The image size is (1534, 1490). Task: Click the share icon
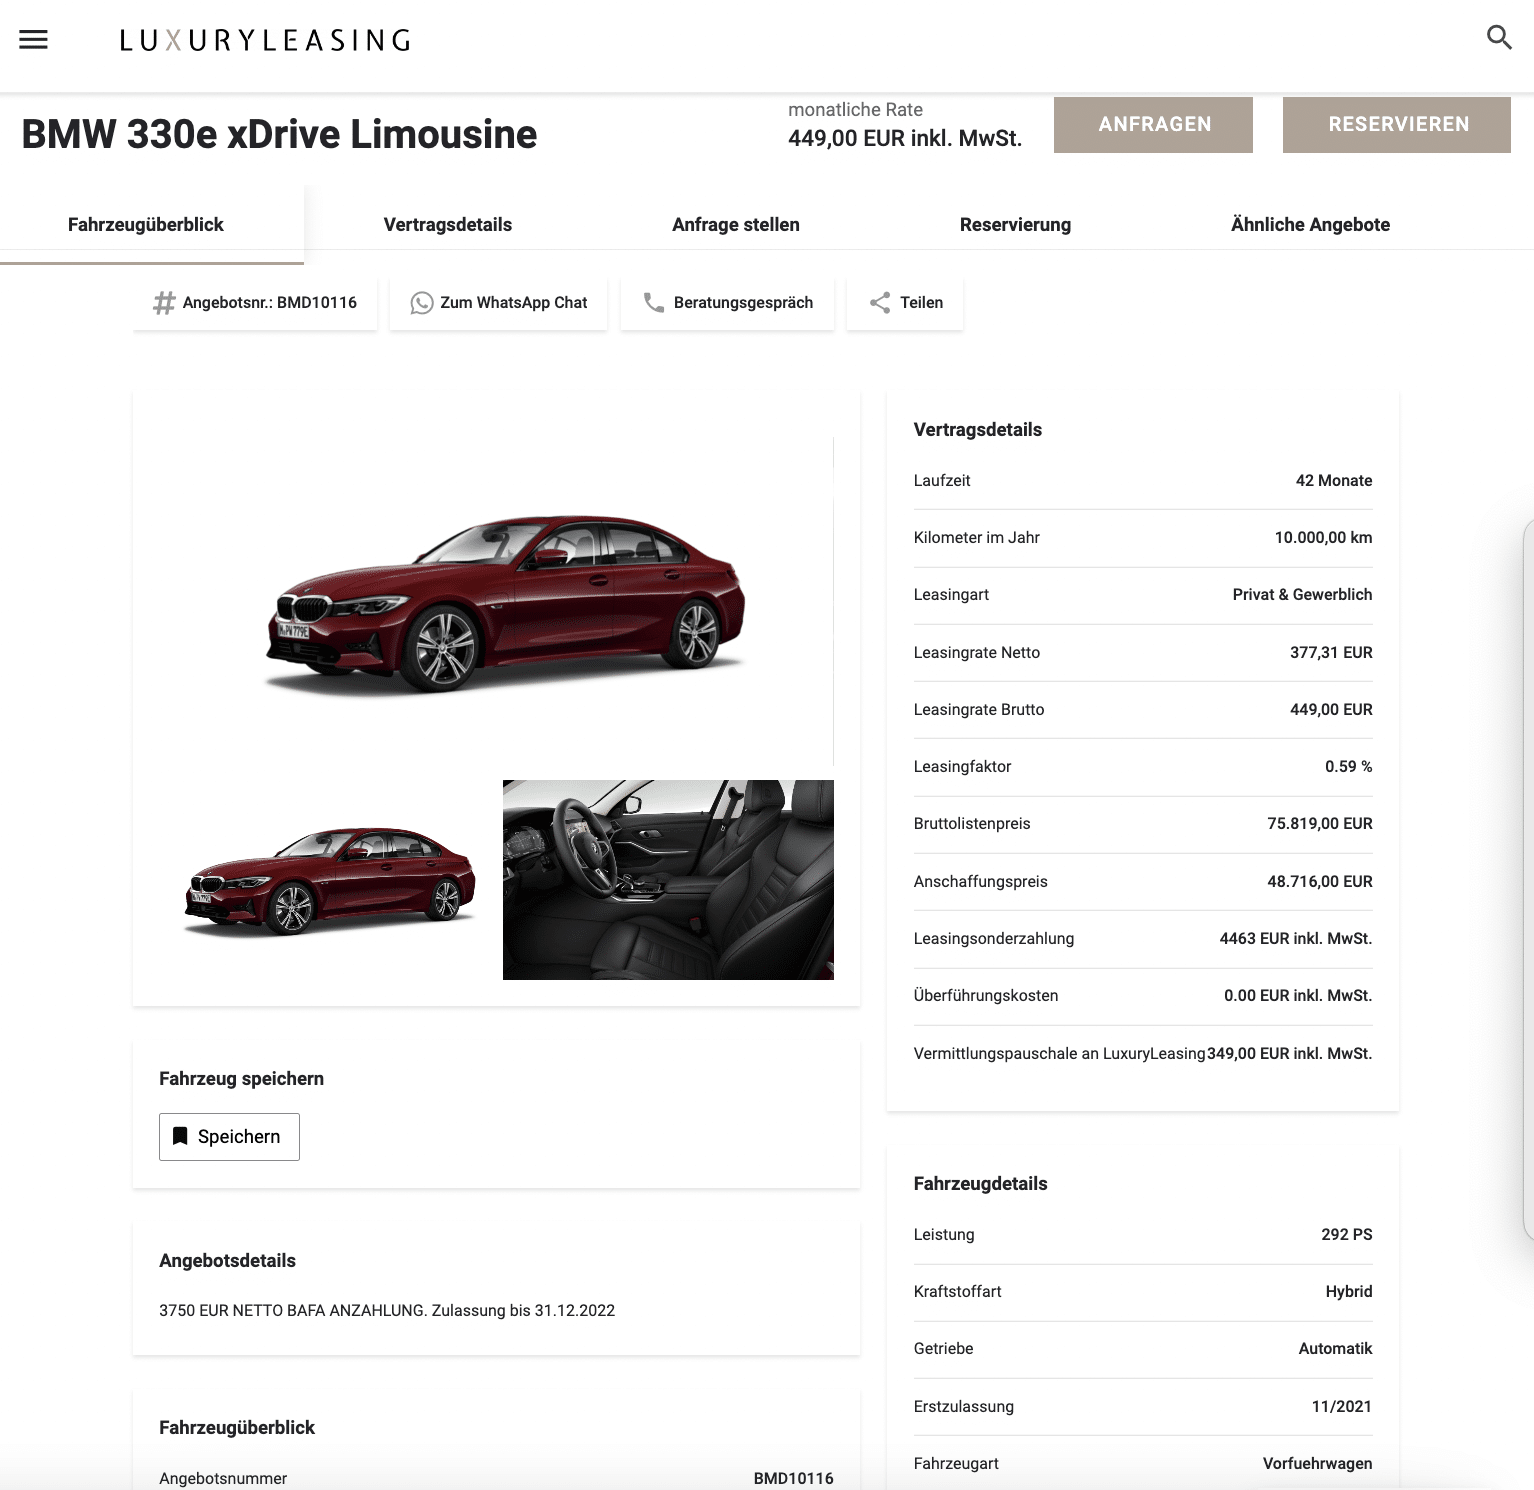click(880, 303)
